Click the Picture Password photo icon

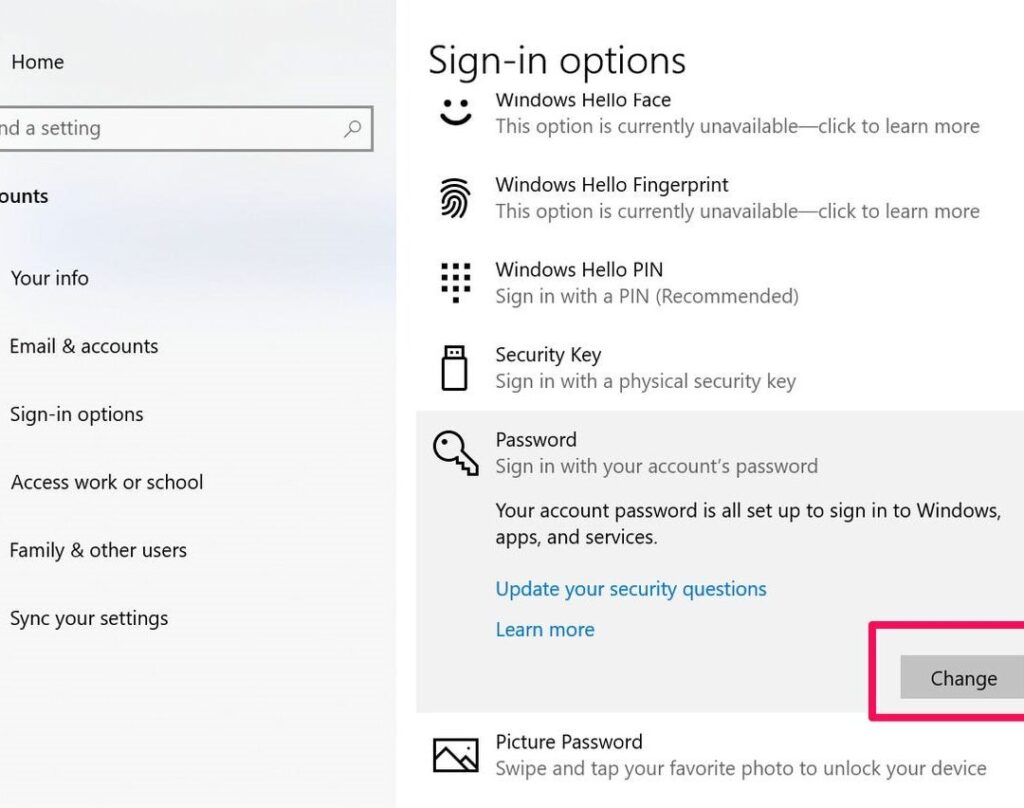pyautogui.click(x=455, y=754)
